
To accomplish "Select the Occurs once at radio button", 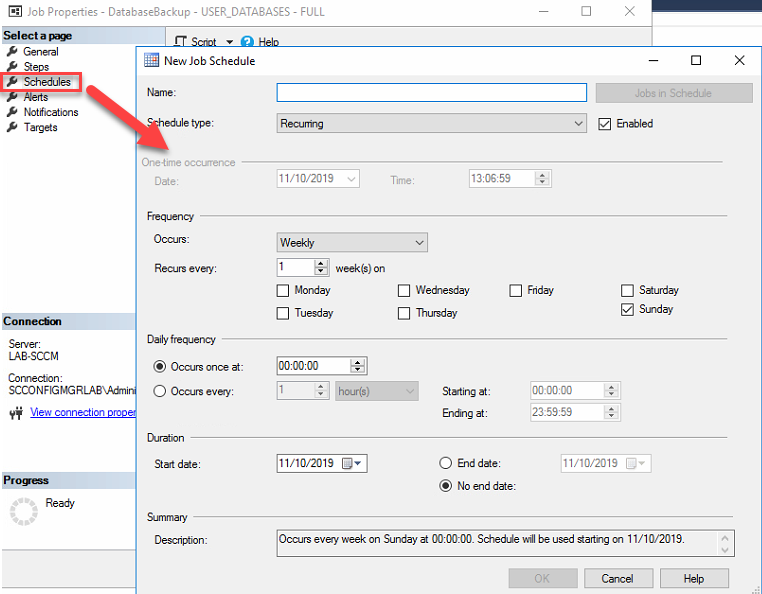I will (159, 367).
